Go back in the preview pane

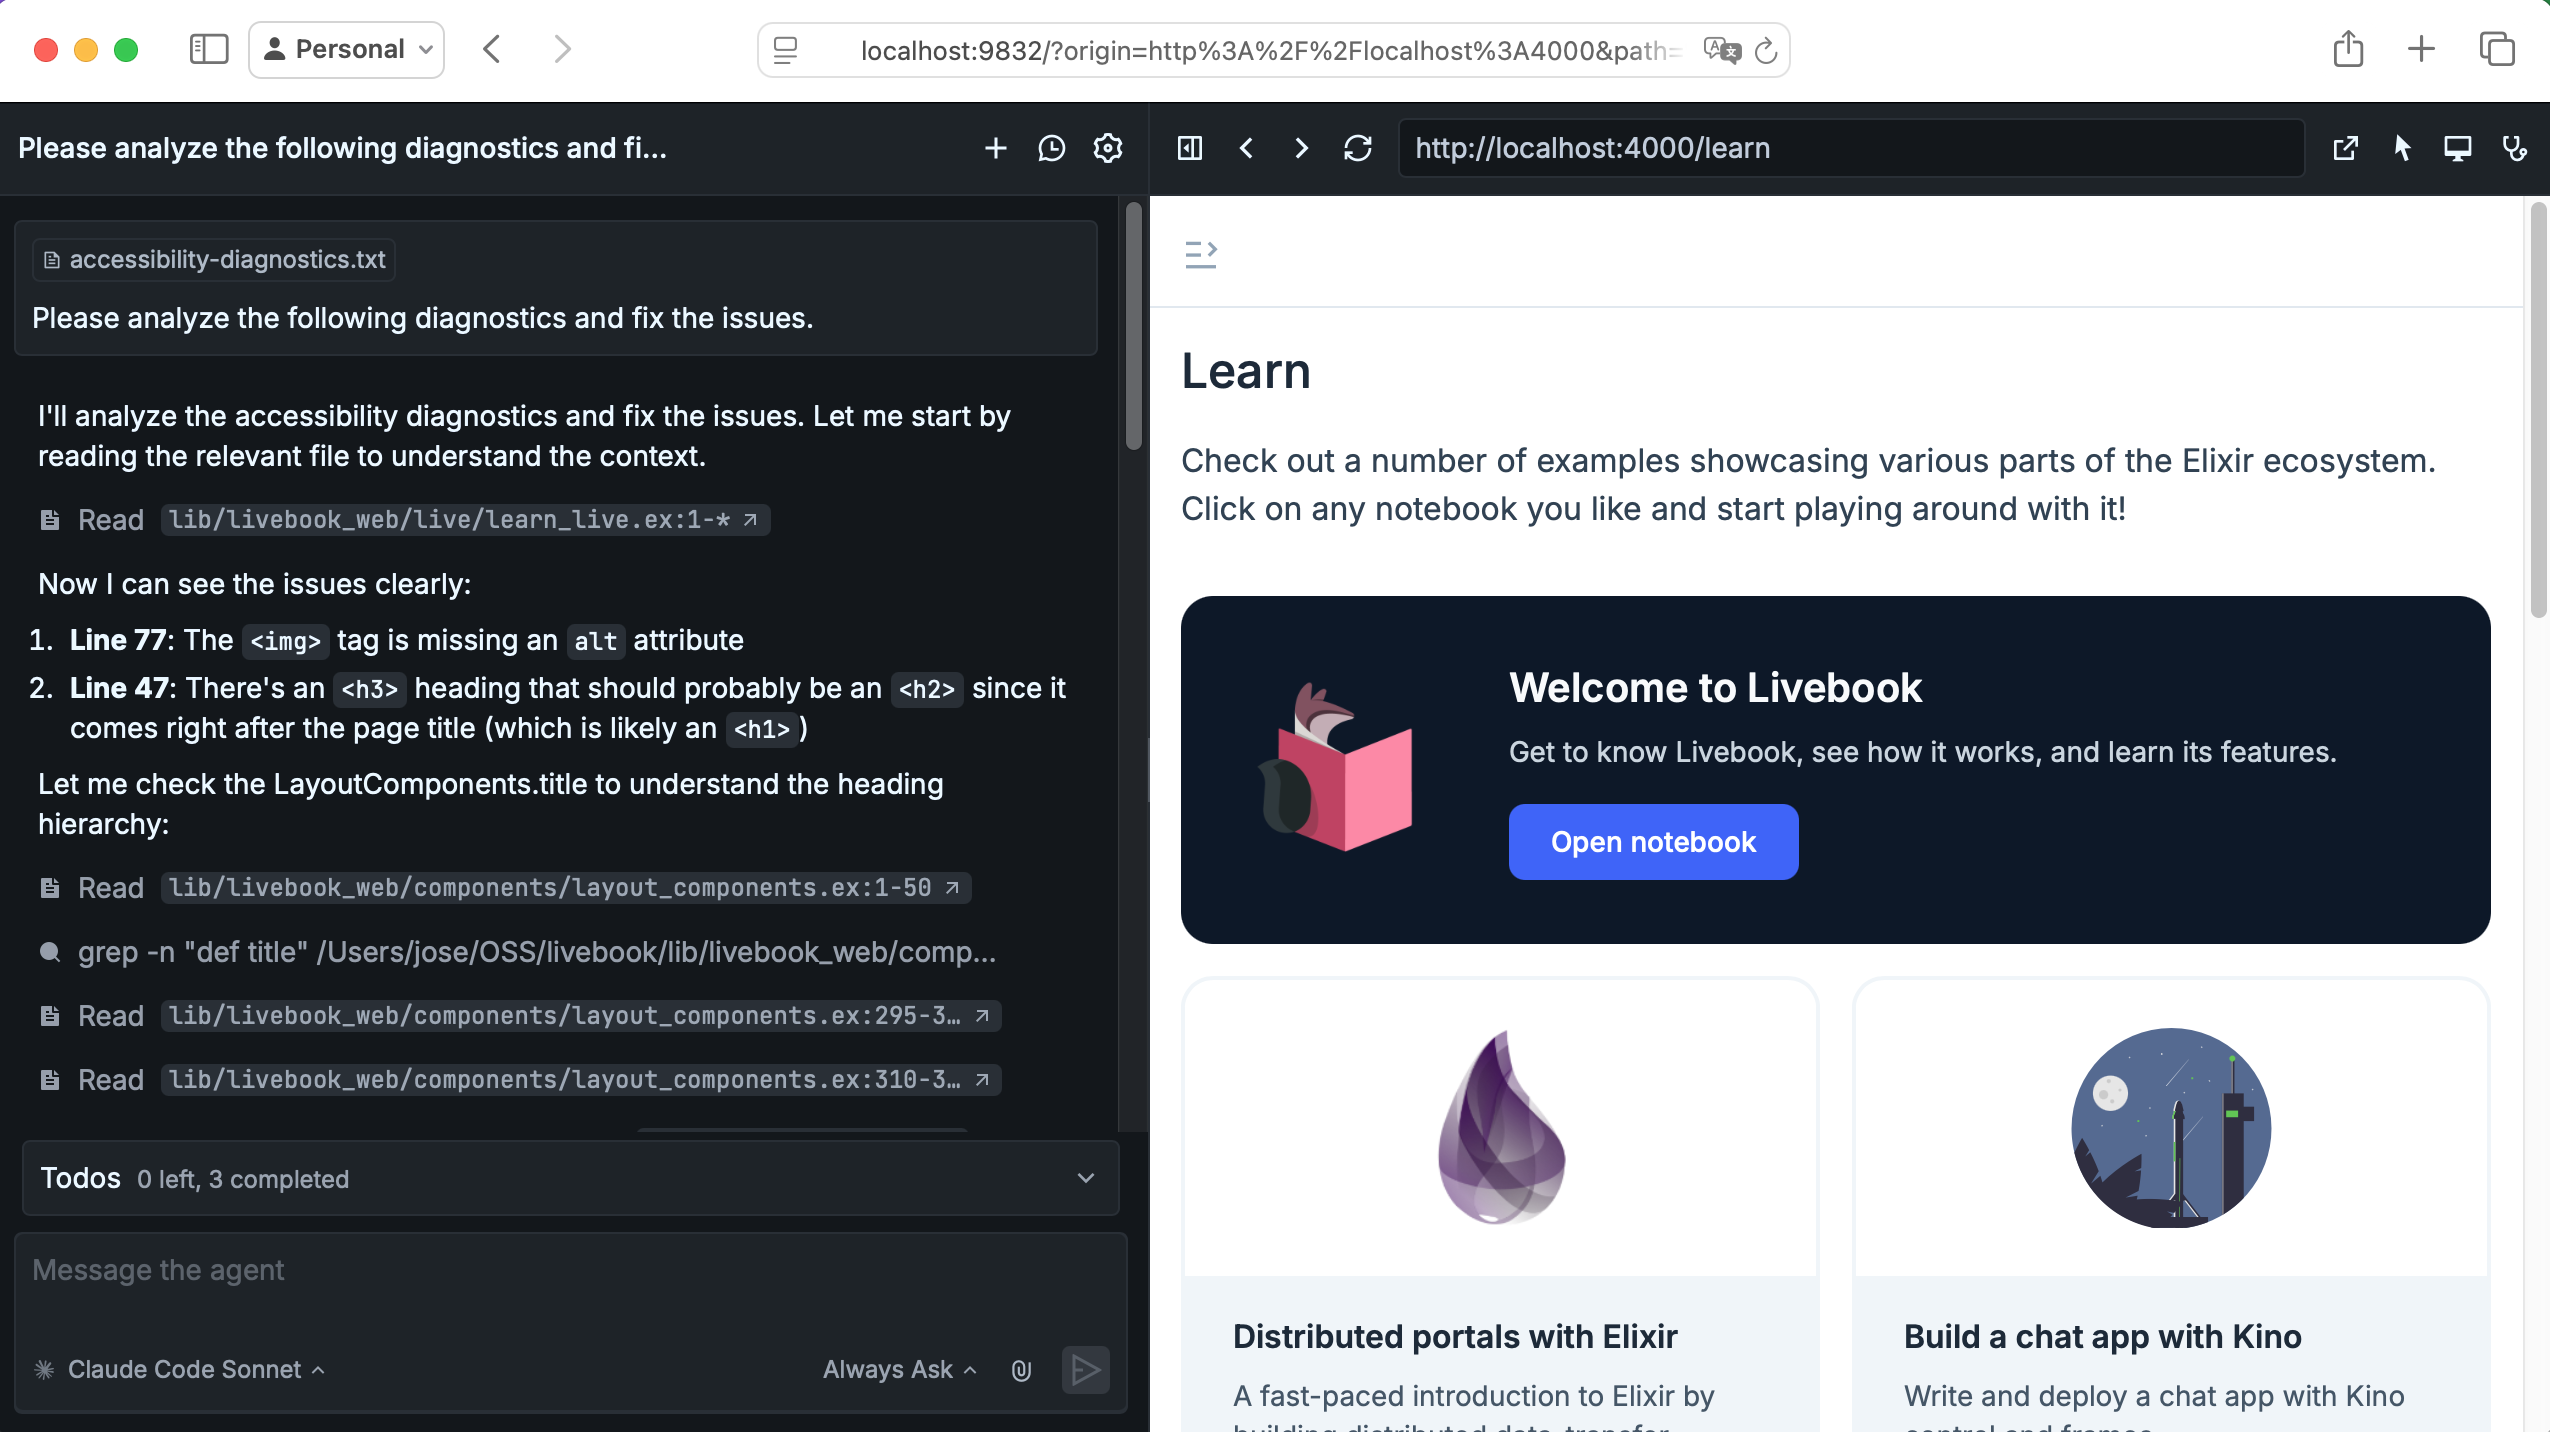point(1246,148)
